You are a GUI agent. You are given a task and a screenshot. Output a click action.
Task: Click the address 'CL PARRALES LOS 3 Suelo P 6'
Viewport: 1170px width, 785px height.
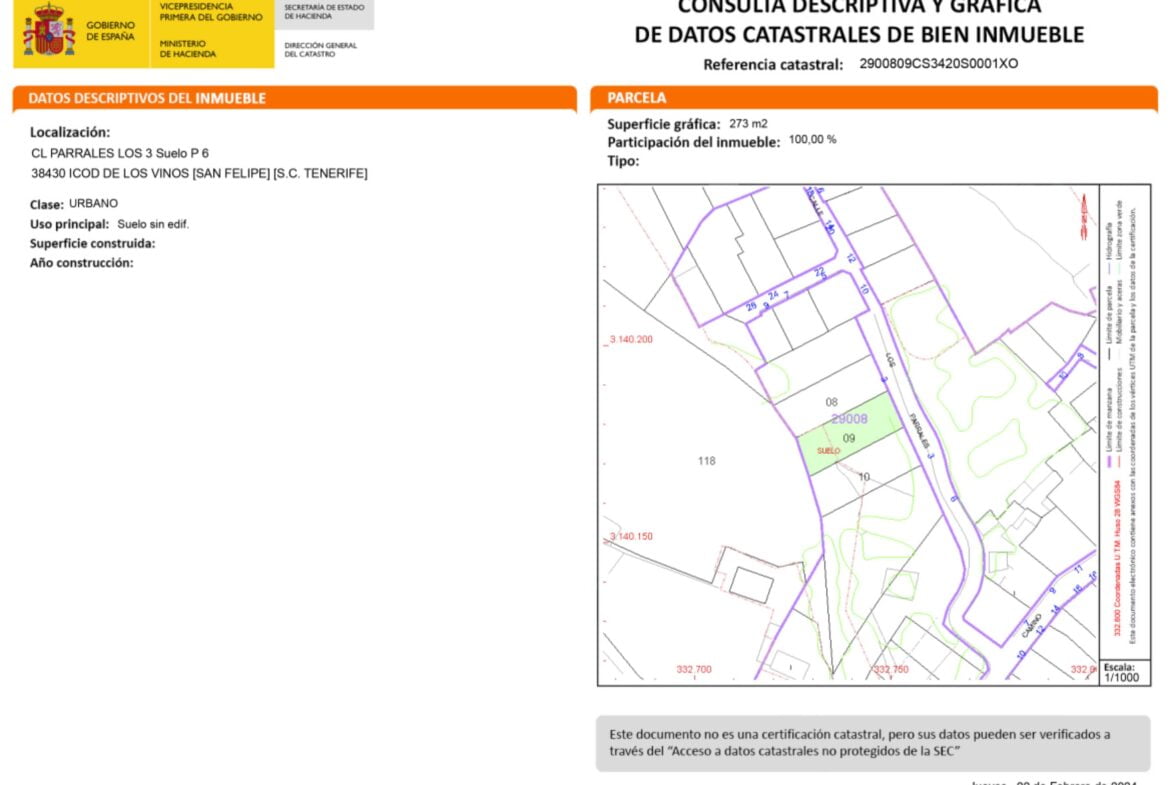[x=120, y=153]
